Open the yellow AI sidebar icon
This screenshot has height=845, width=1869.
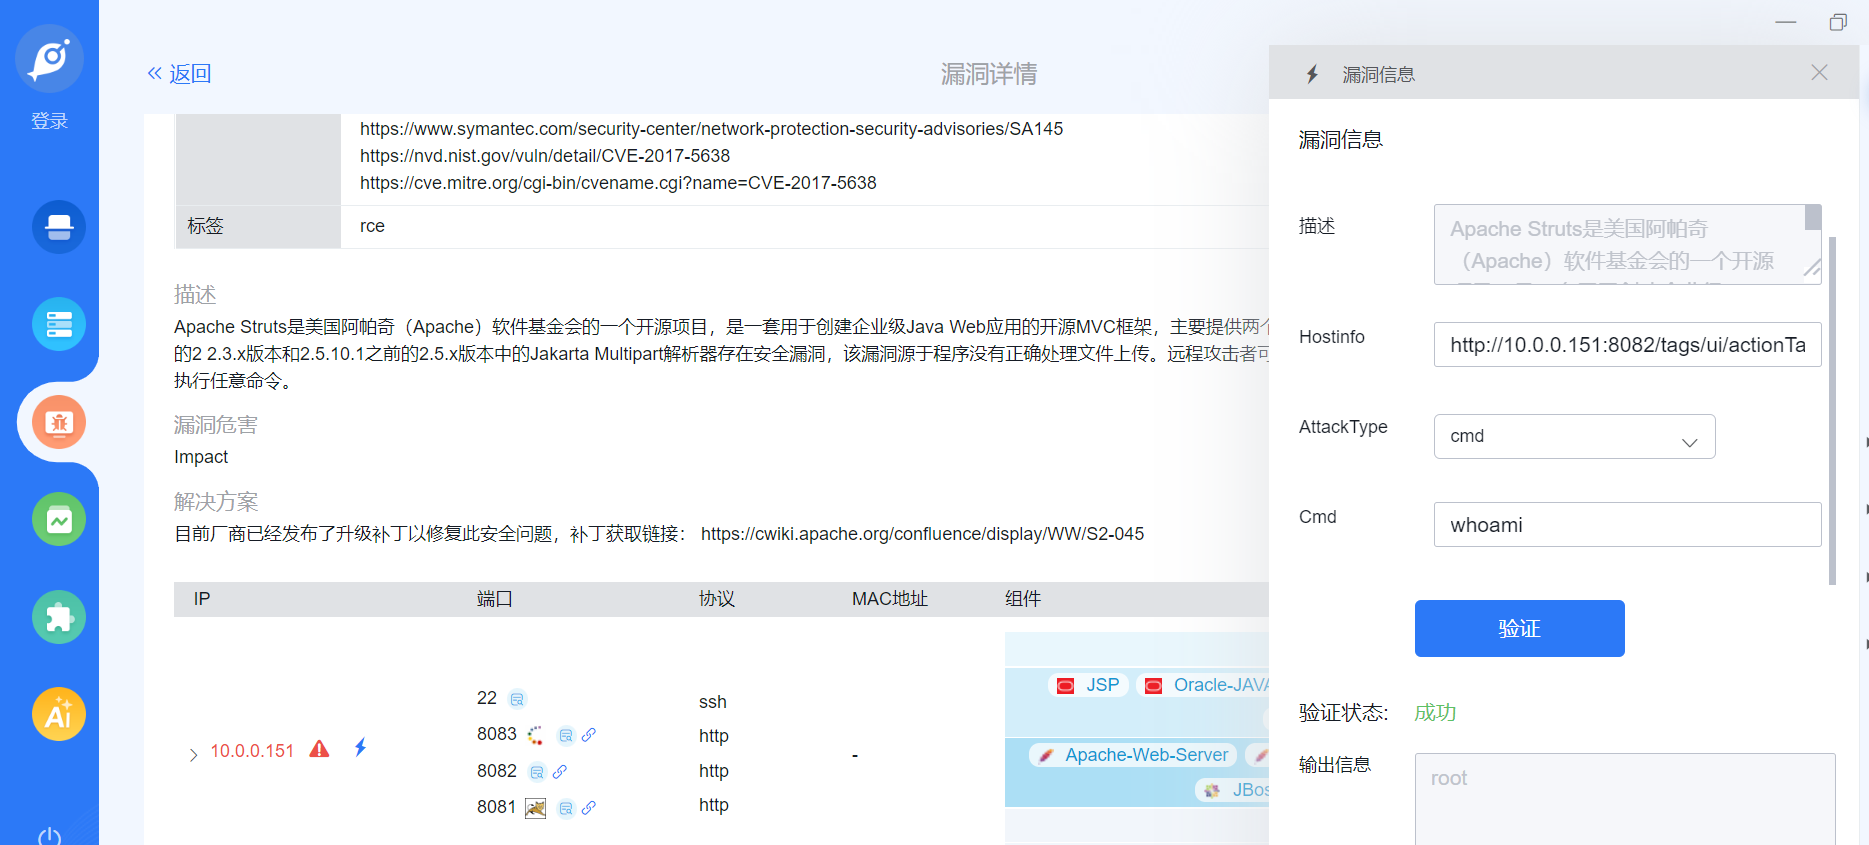coord(59,714)
